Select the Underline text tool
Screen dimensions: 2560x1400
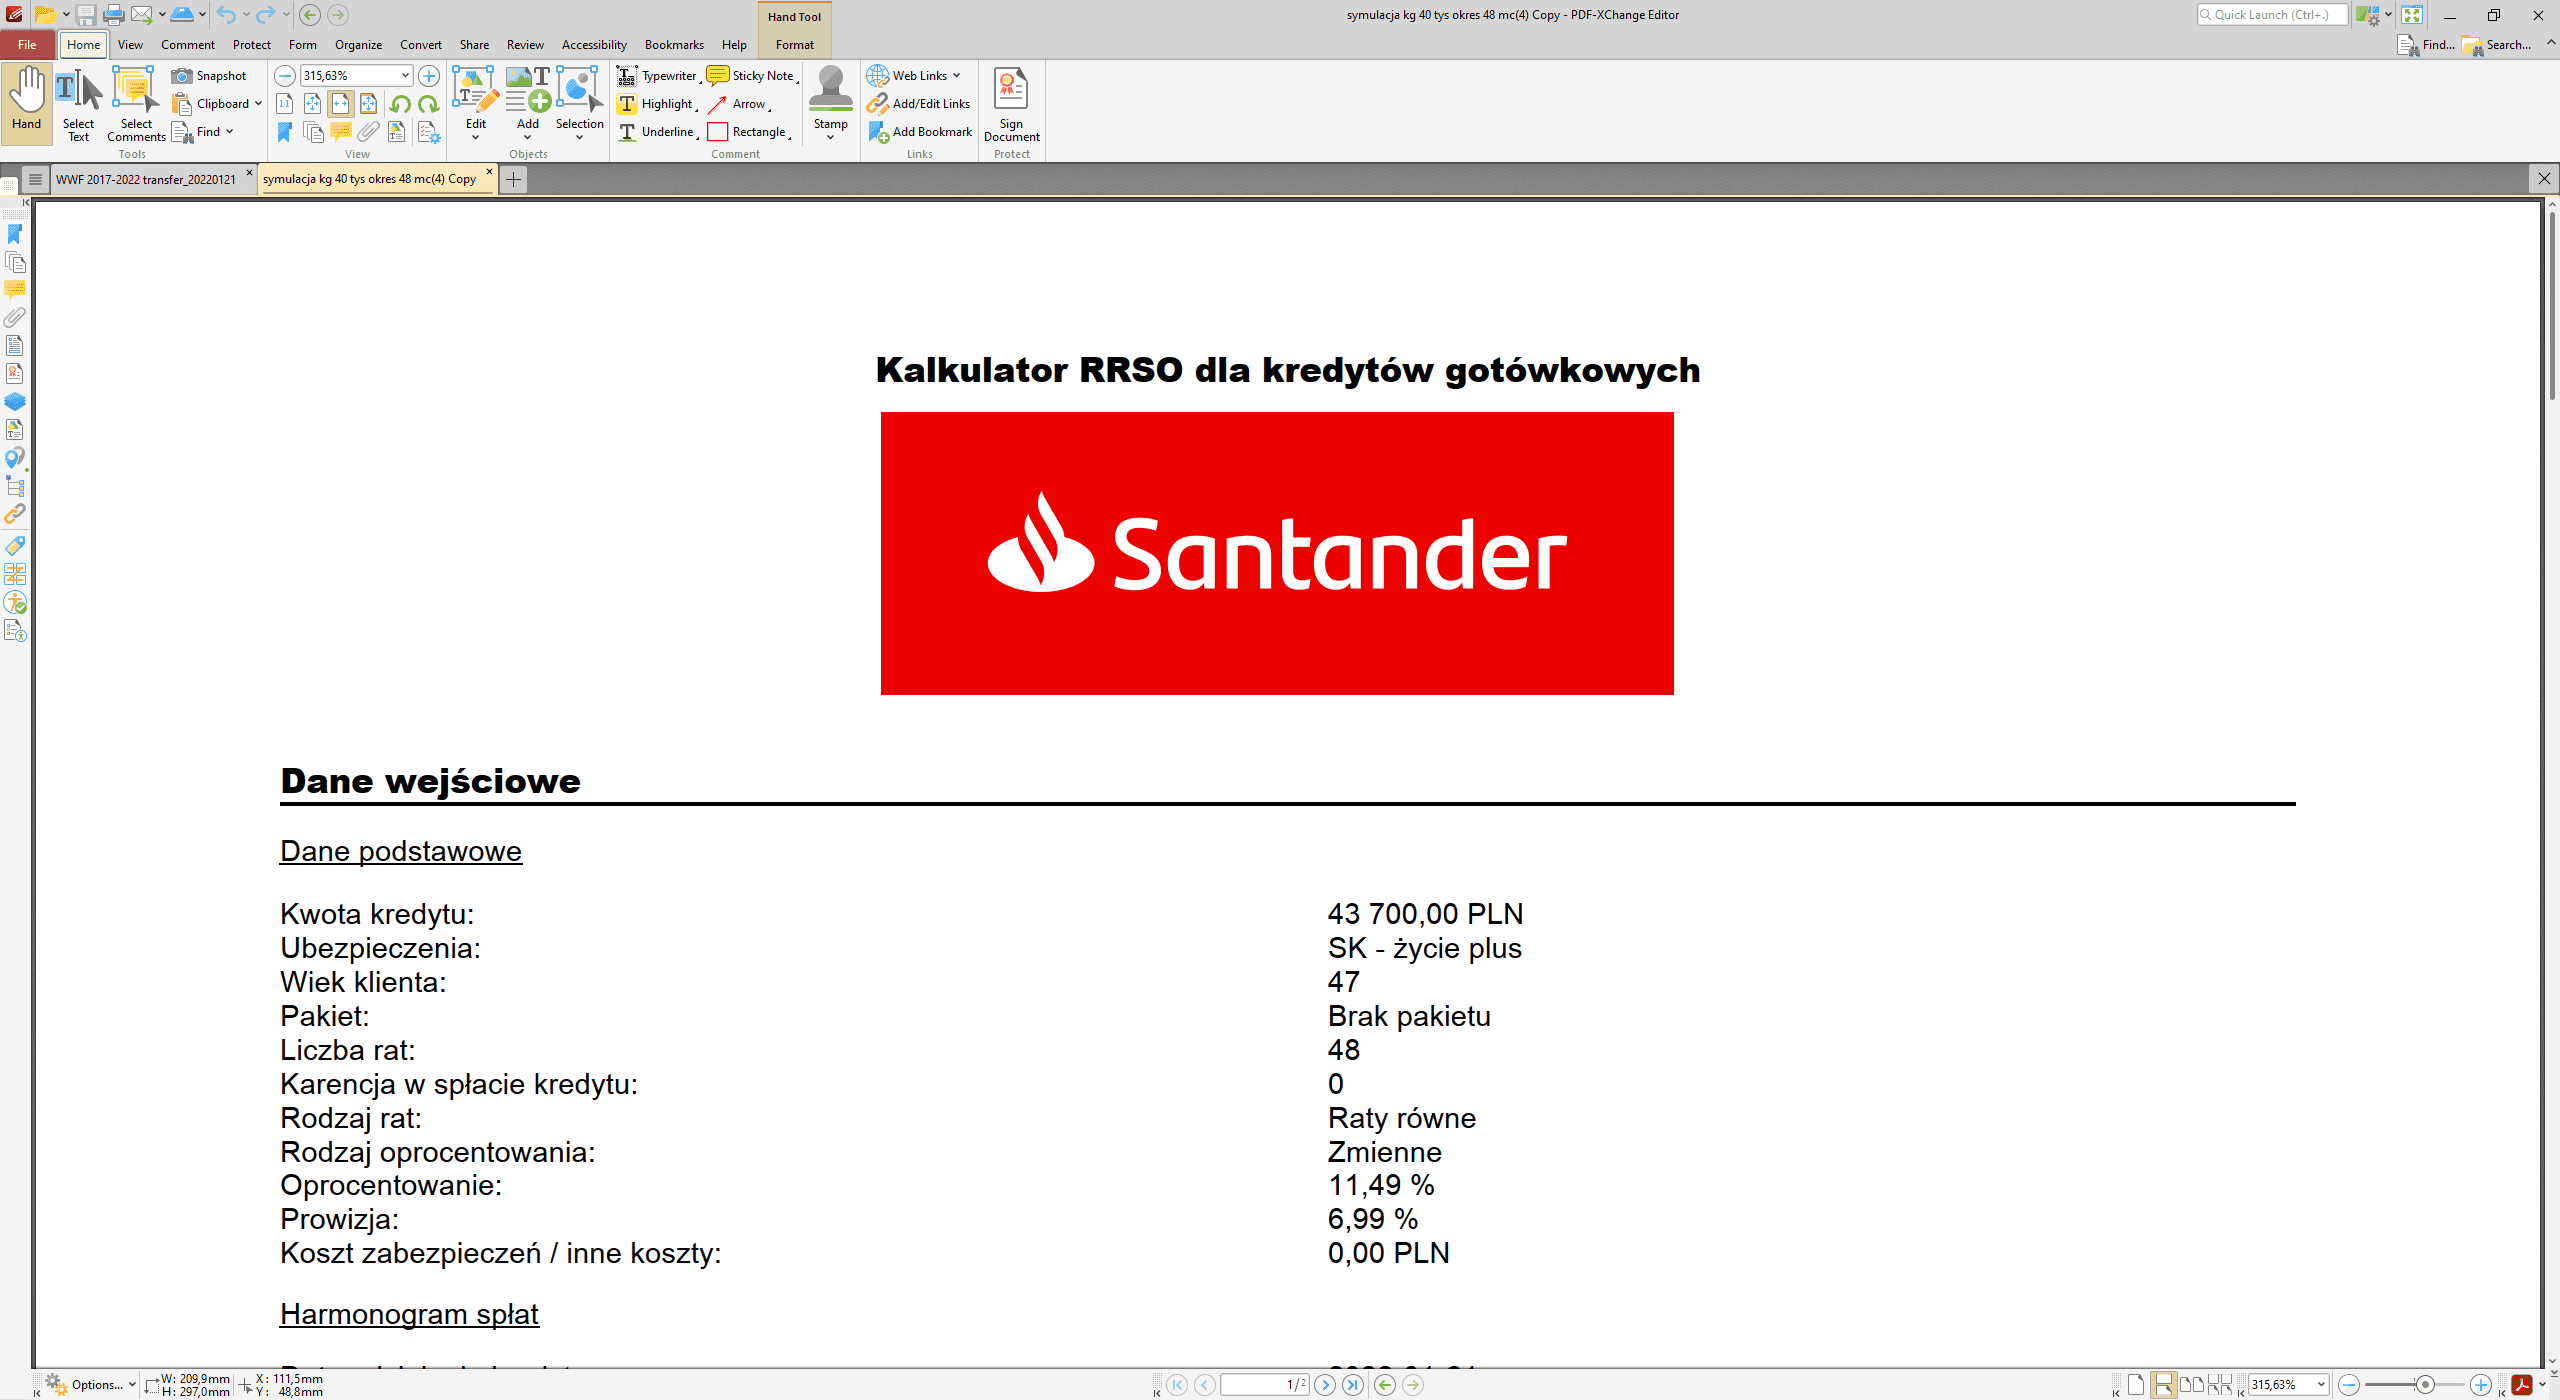point(656,132)
